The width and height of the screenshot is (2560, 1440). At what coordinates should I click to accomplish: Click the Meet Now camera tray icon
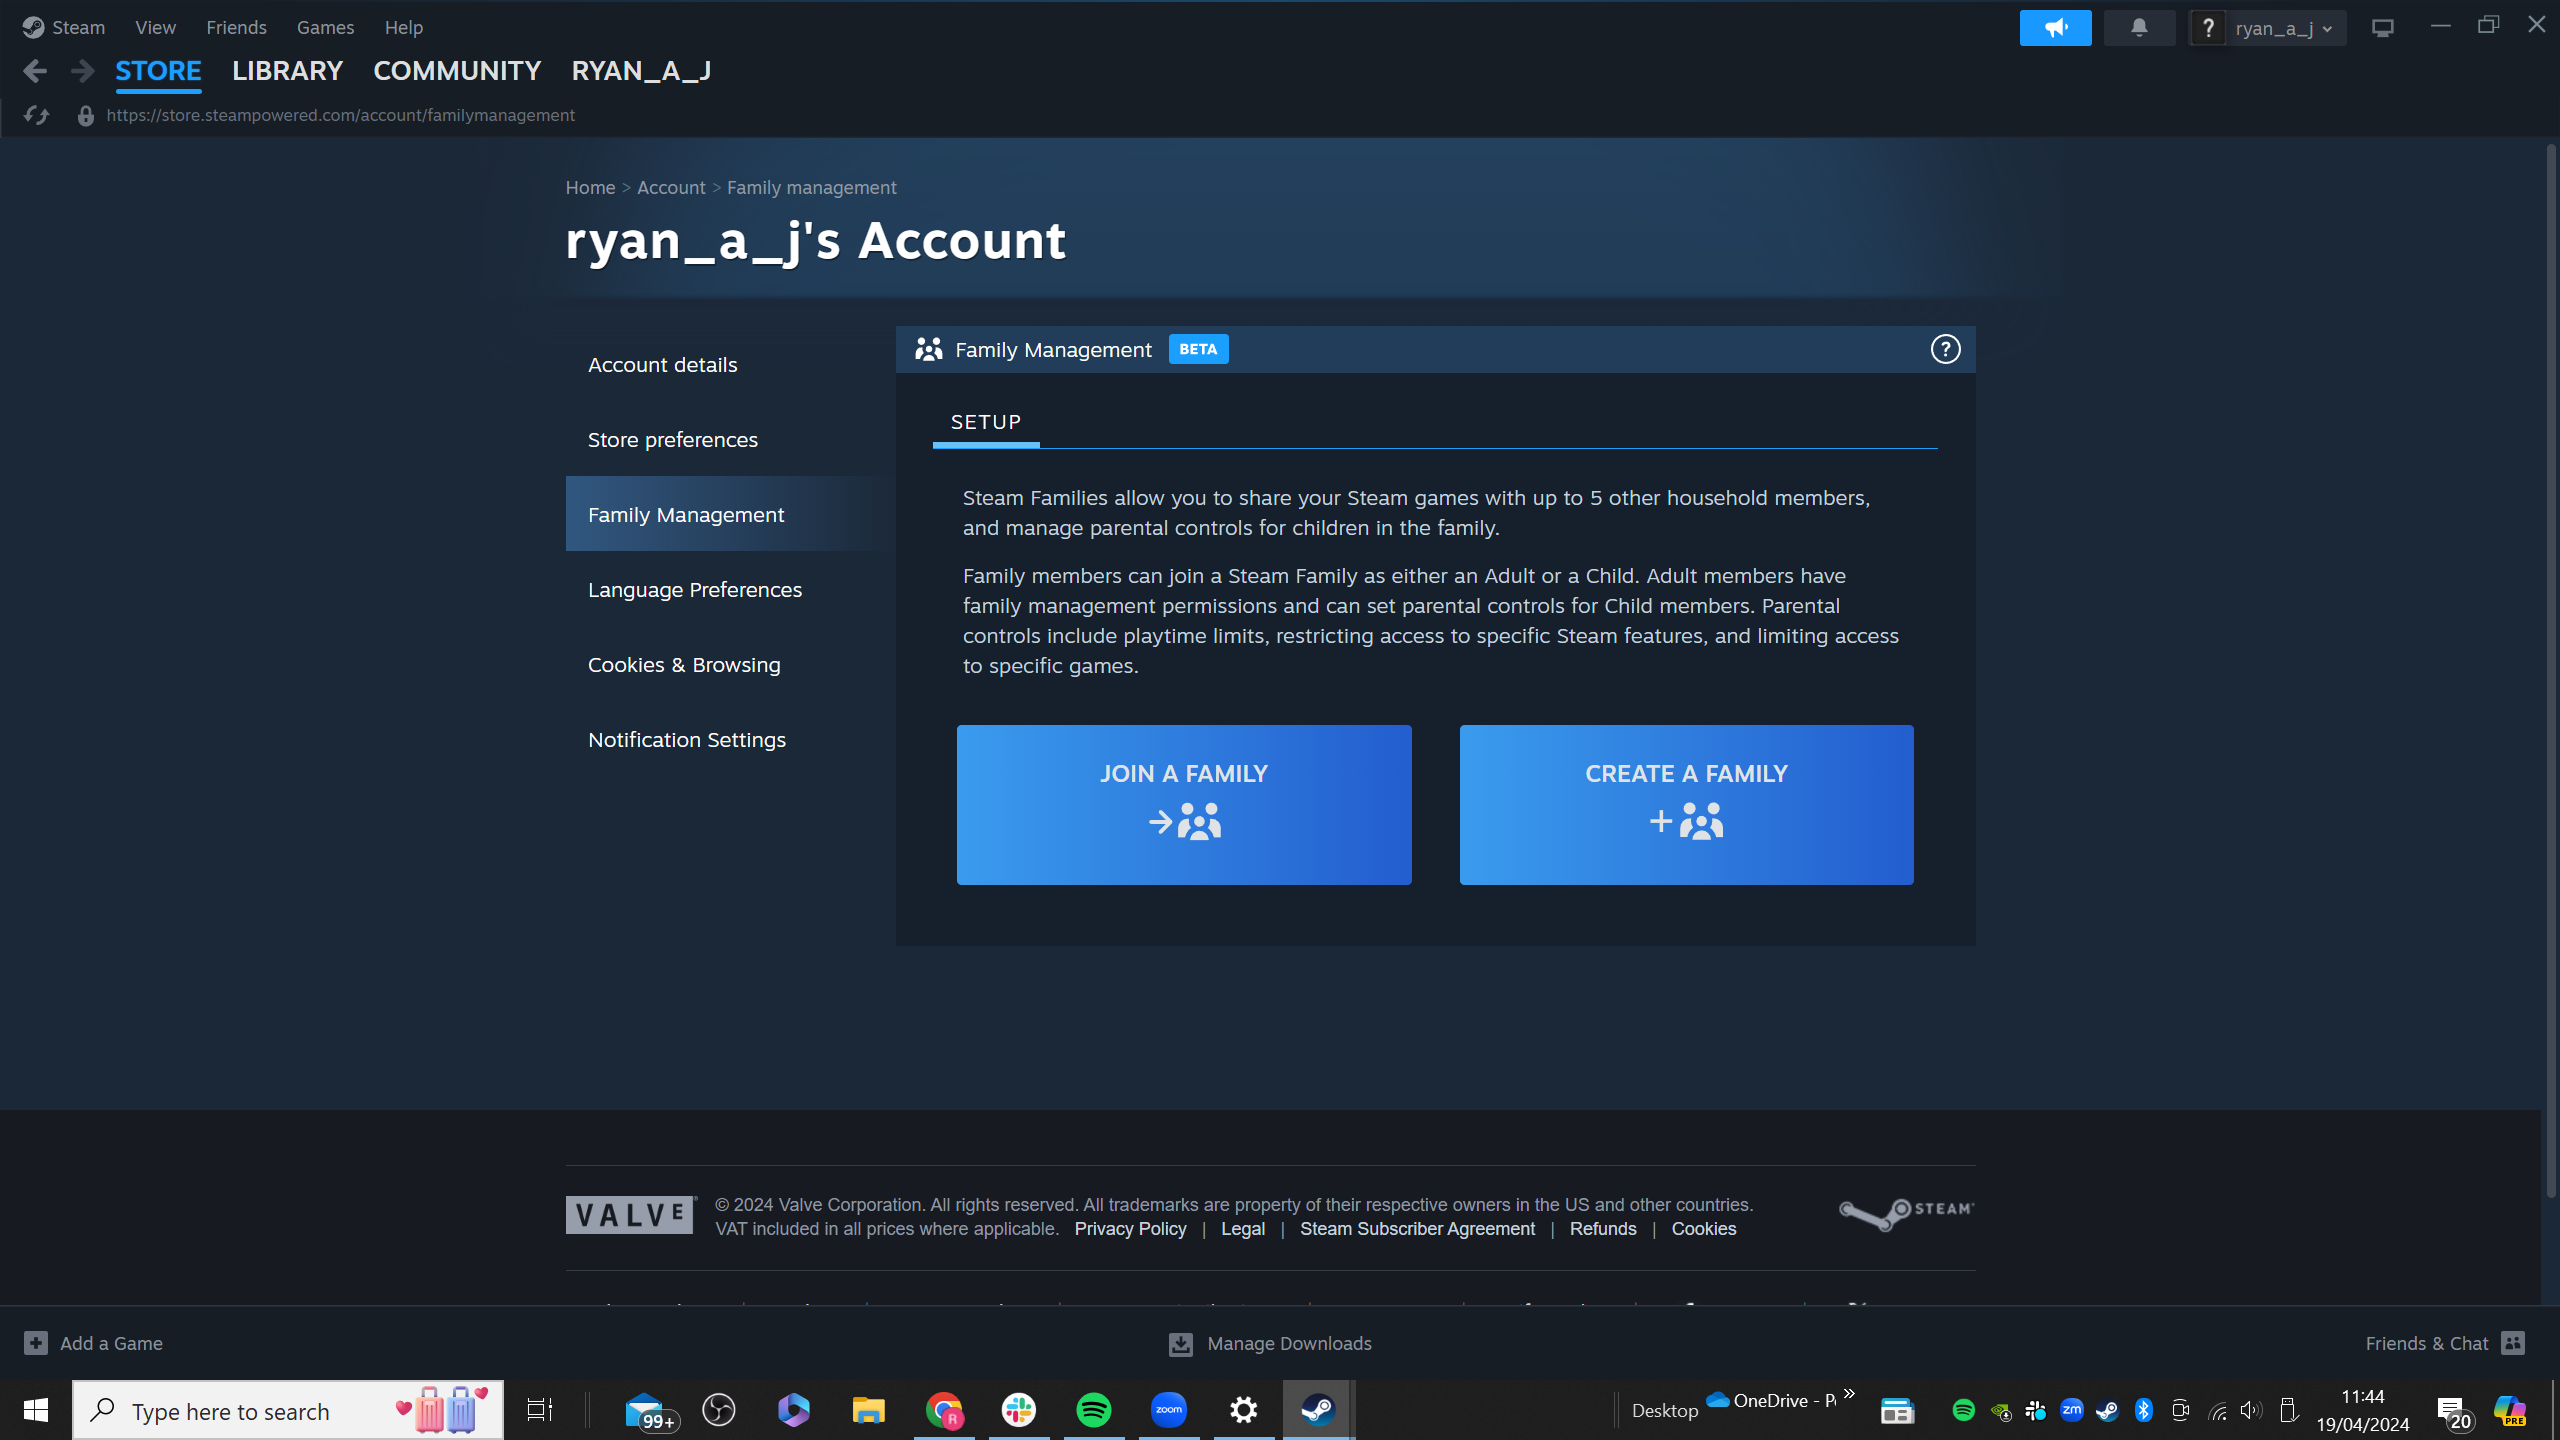tap(2180, 1410)
